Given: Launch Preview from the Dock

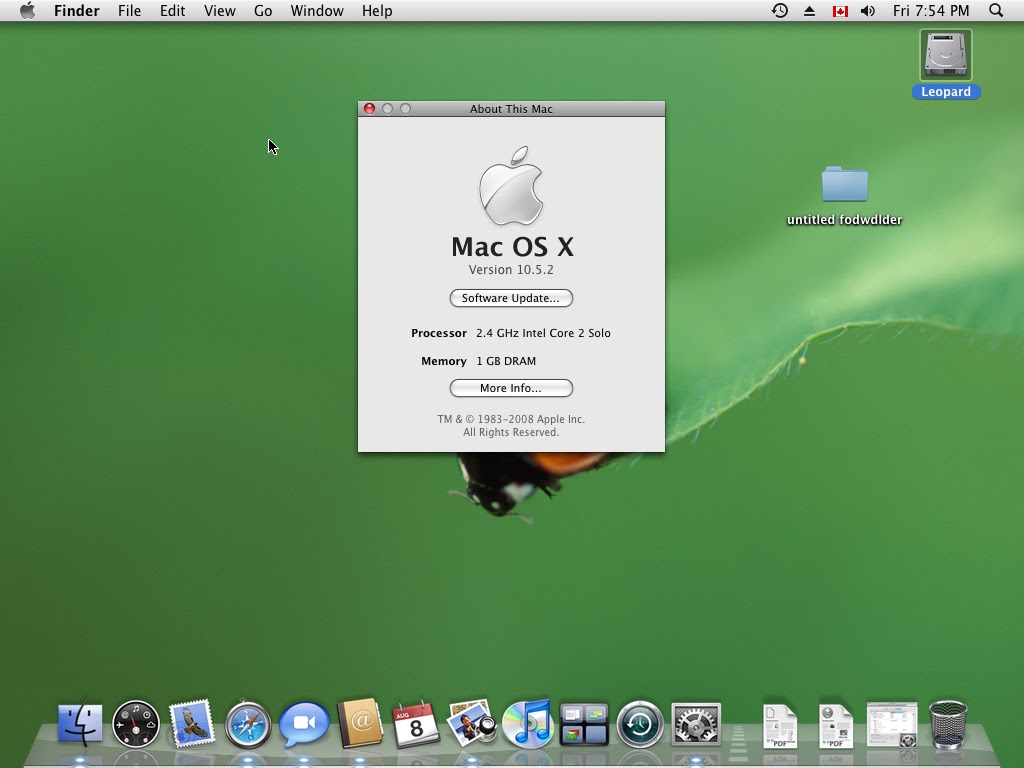Looking at the screenshot, I should pyautogui.click(x=472, y=723).
